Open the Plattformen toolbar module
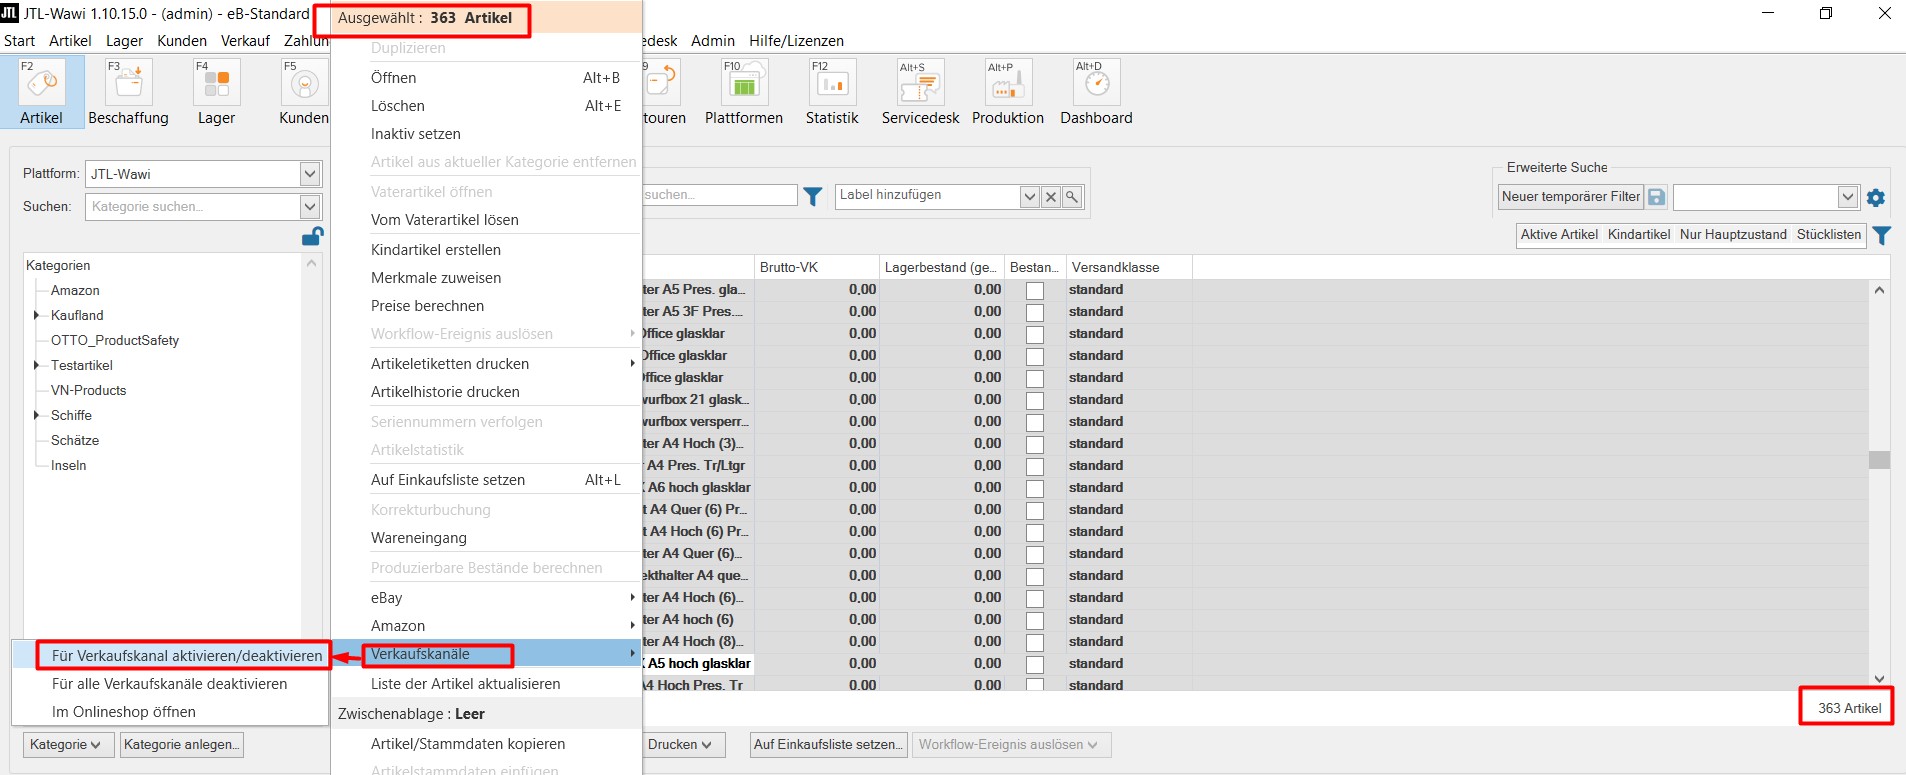1906x775 pixels. pos(743,93)
